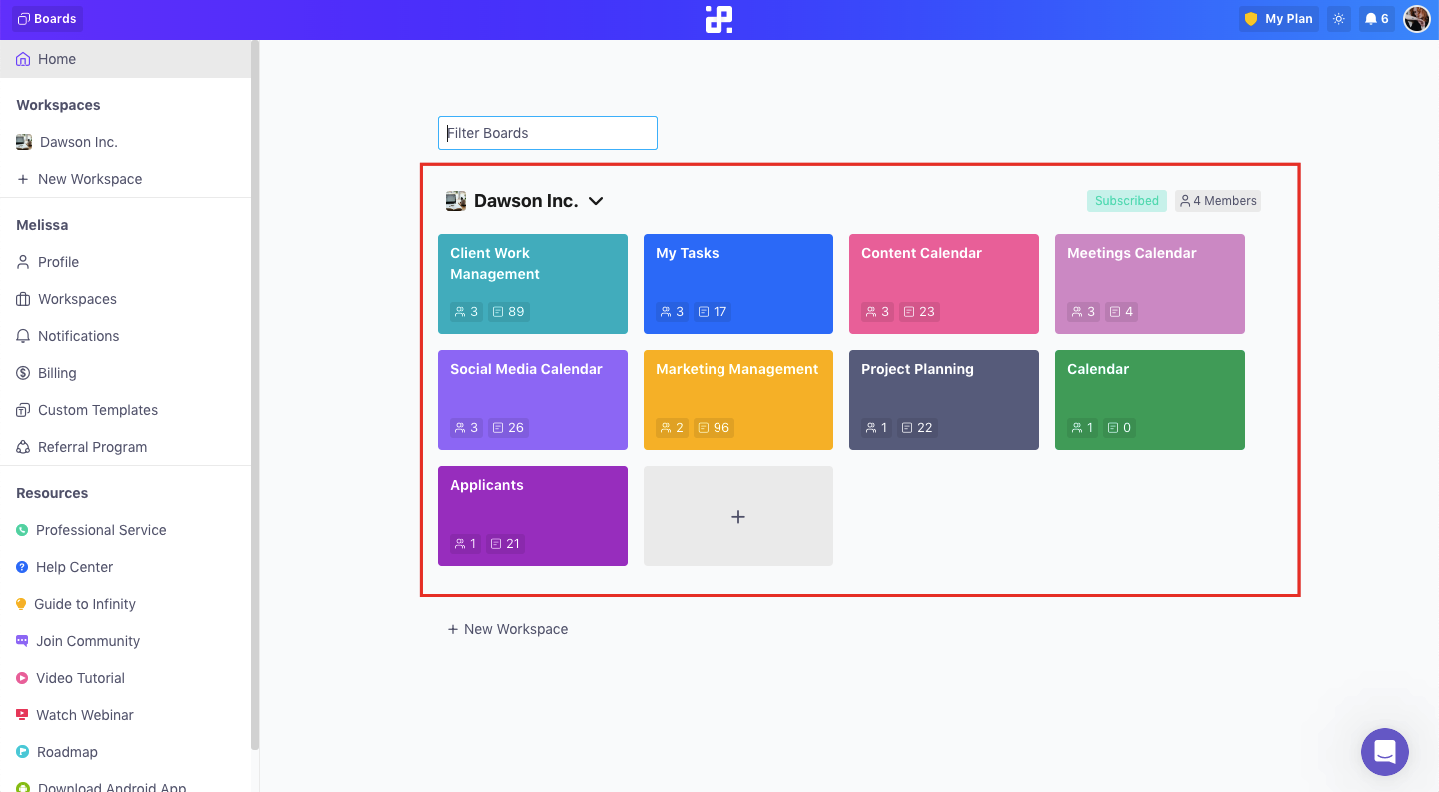This screenshot has width=1439, height=792.
Task: Go to Home in the sidebar
Action: point(57,59)
